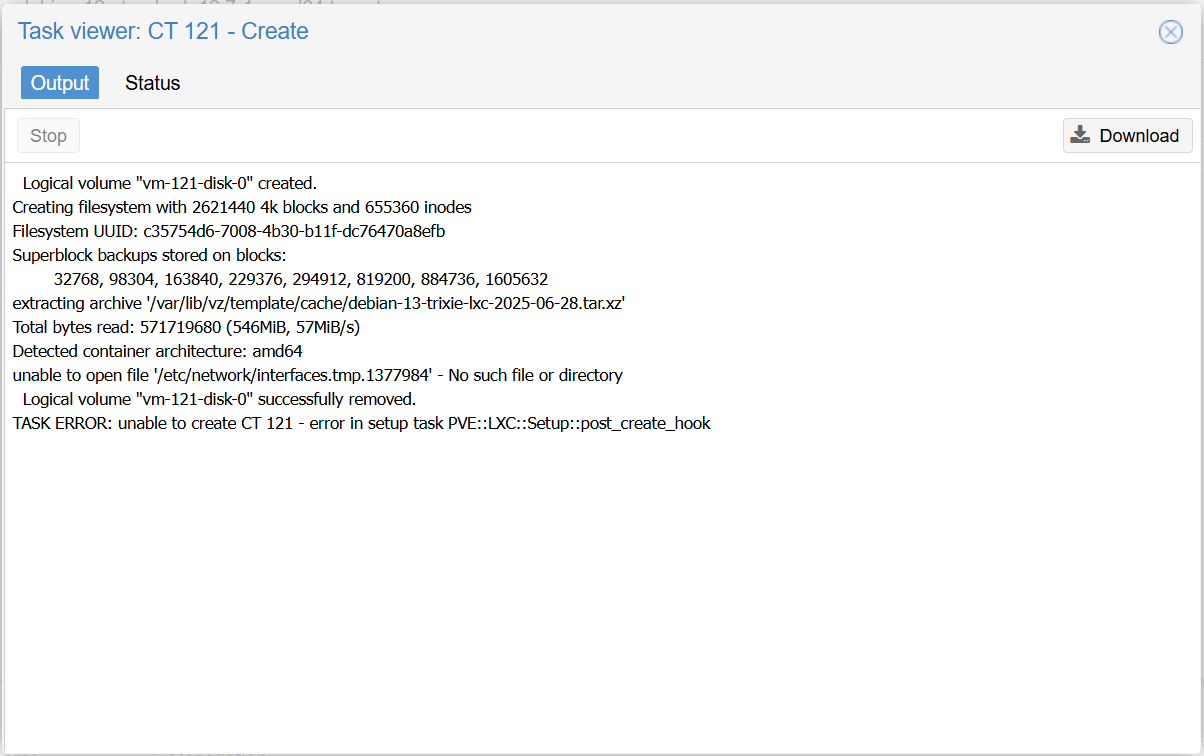The height and width of the screenshot is (756, 1204).
Task: Click the 'TASK ERROR: unable to create CT 121' line
Action: [361, 423]
